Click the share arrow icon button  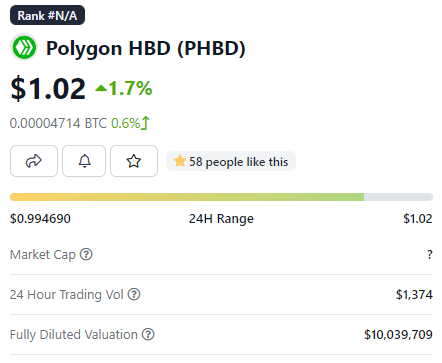point(34,161)
